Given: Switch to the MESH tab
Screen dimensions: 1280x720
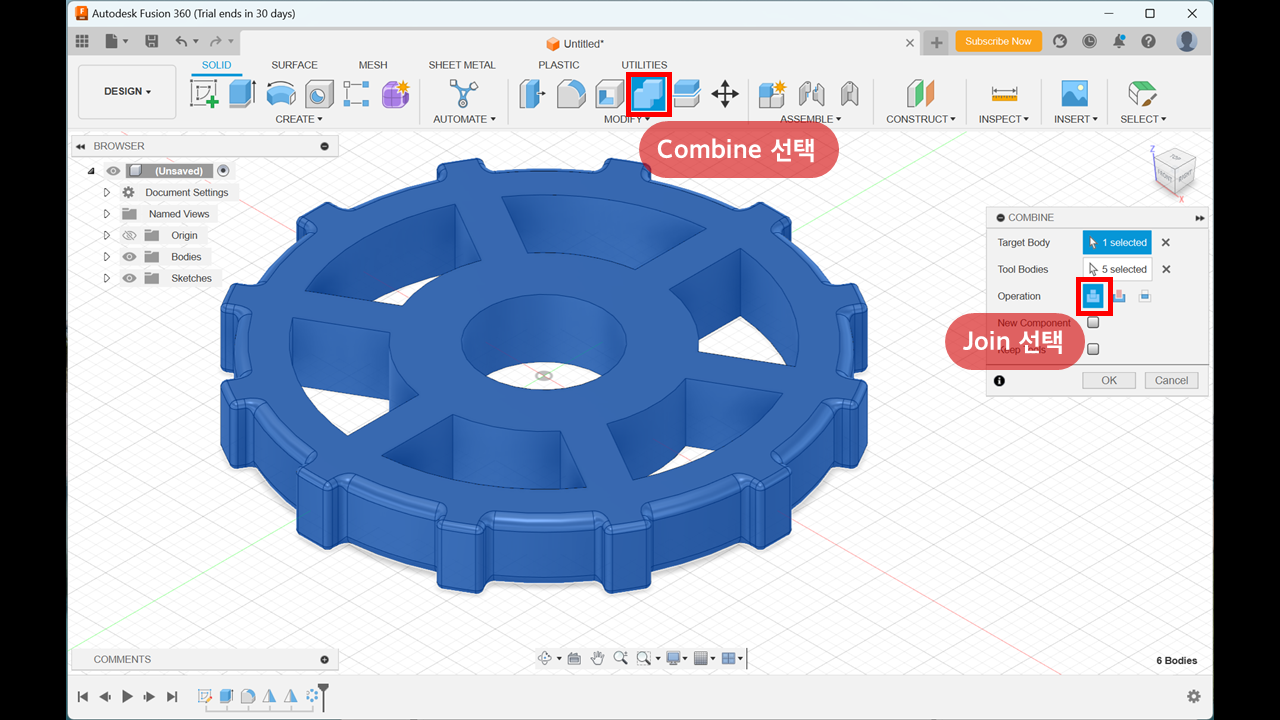Looking at the screenshot, I should tap(373, 65).
